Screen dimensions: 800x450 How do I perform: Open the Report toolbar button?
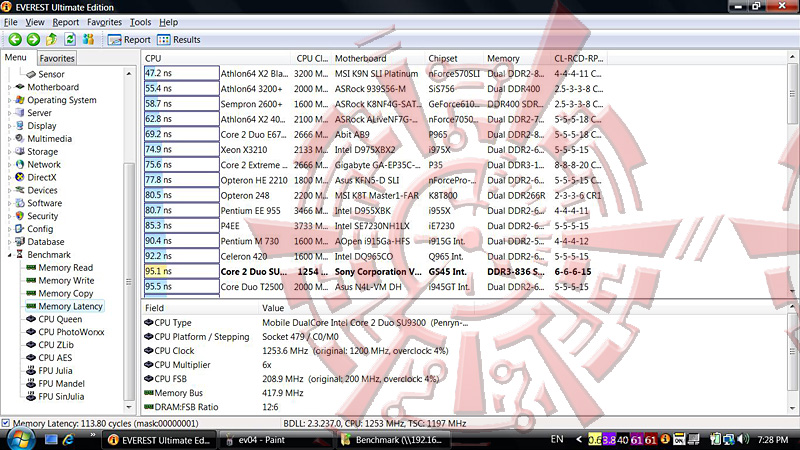coord(129,40)
